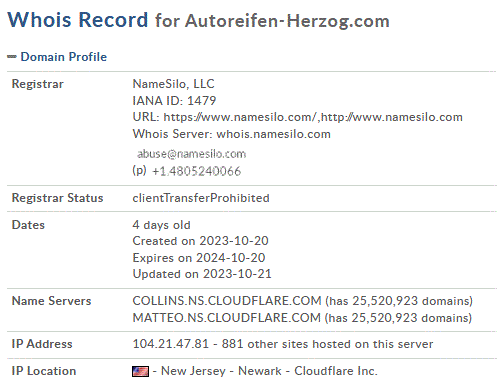498x383 pixels.
Task: Click the 'Whois Record' heading text
Action: (x=78, y=20)
